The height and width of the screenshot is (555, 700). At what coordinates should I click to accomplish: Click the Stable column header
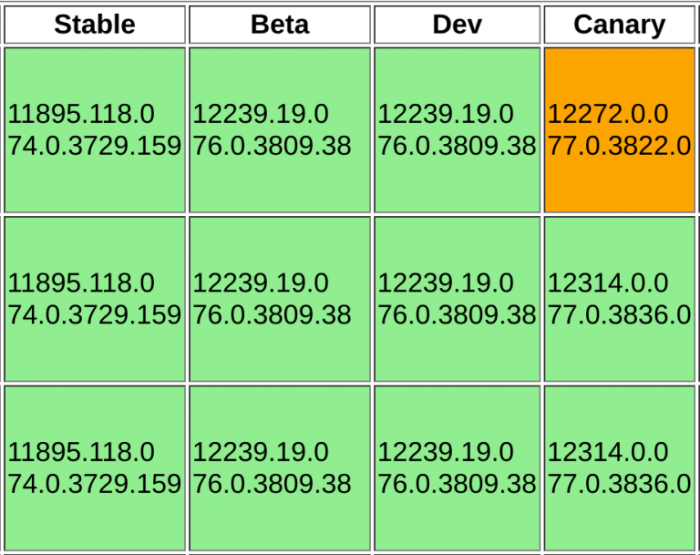click(x=95, y=25)
